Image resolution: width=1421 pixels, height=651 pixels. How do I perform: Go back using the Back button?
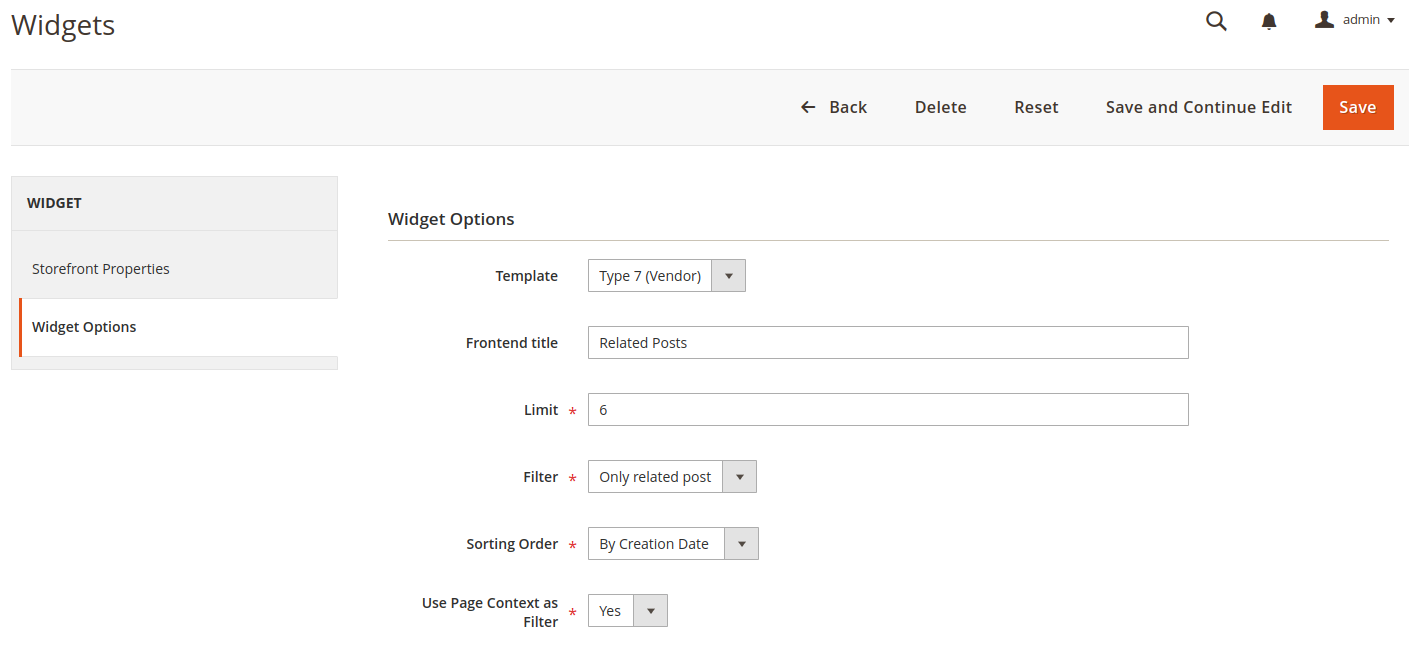(834, 107)
